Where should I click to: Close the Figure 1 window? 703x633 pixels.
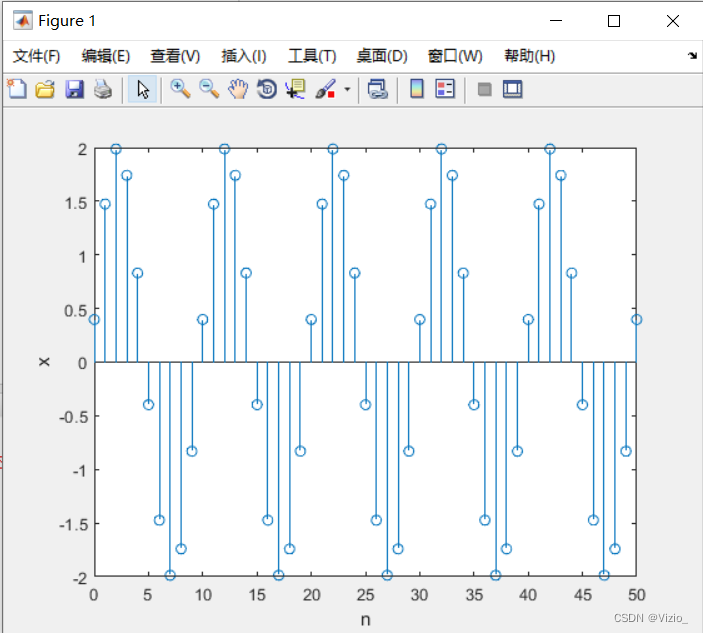tap(673, 21)
